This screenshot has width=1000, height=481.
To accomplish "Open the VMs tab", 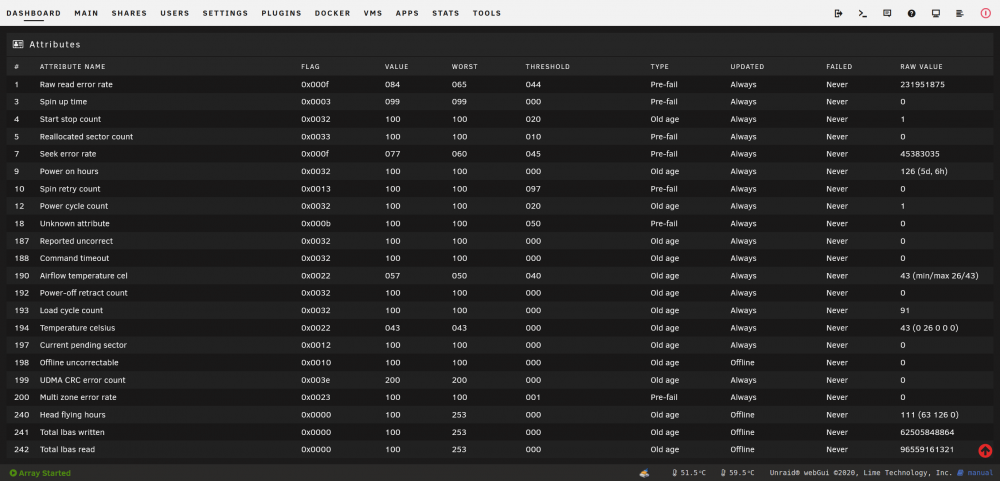I will pos(373,13).
